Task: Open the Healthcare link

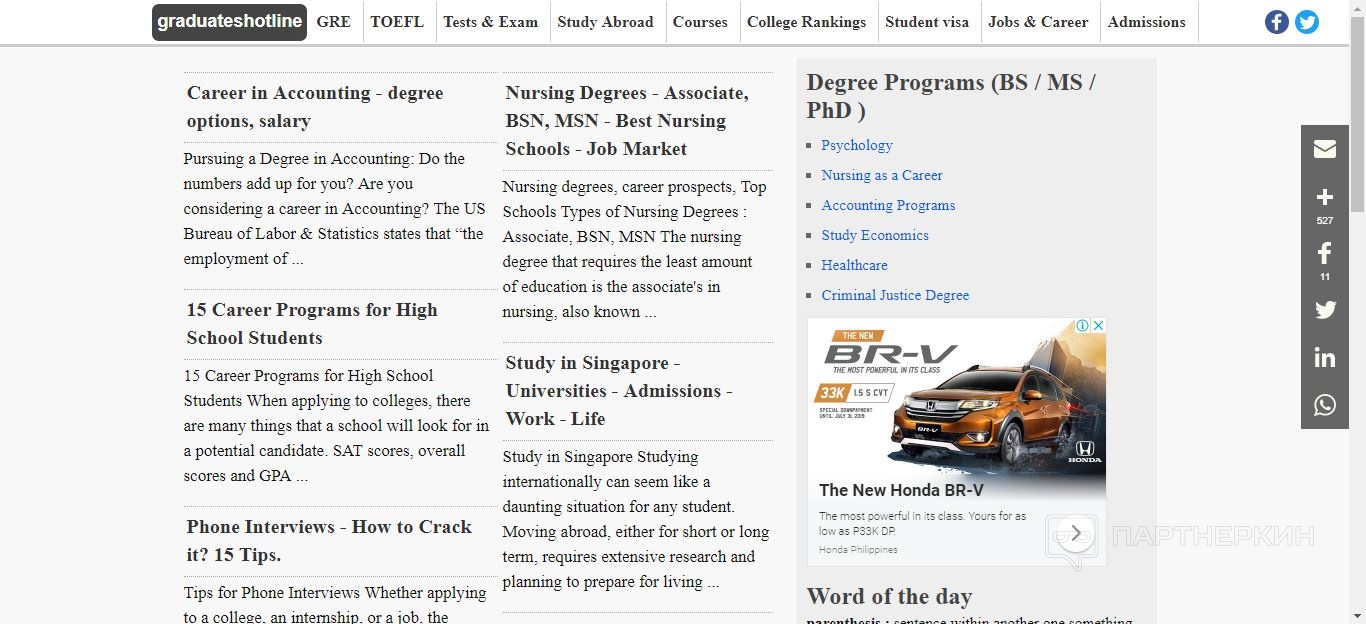Action: coord(854,265)
